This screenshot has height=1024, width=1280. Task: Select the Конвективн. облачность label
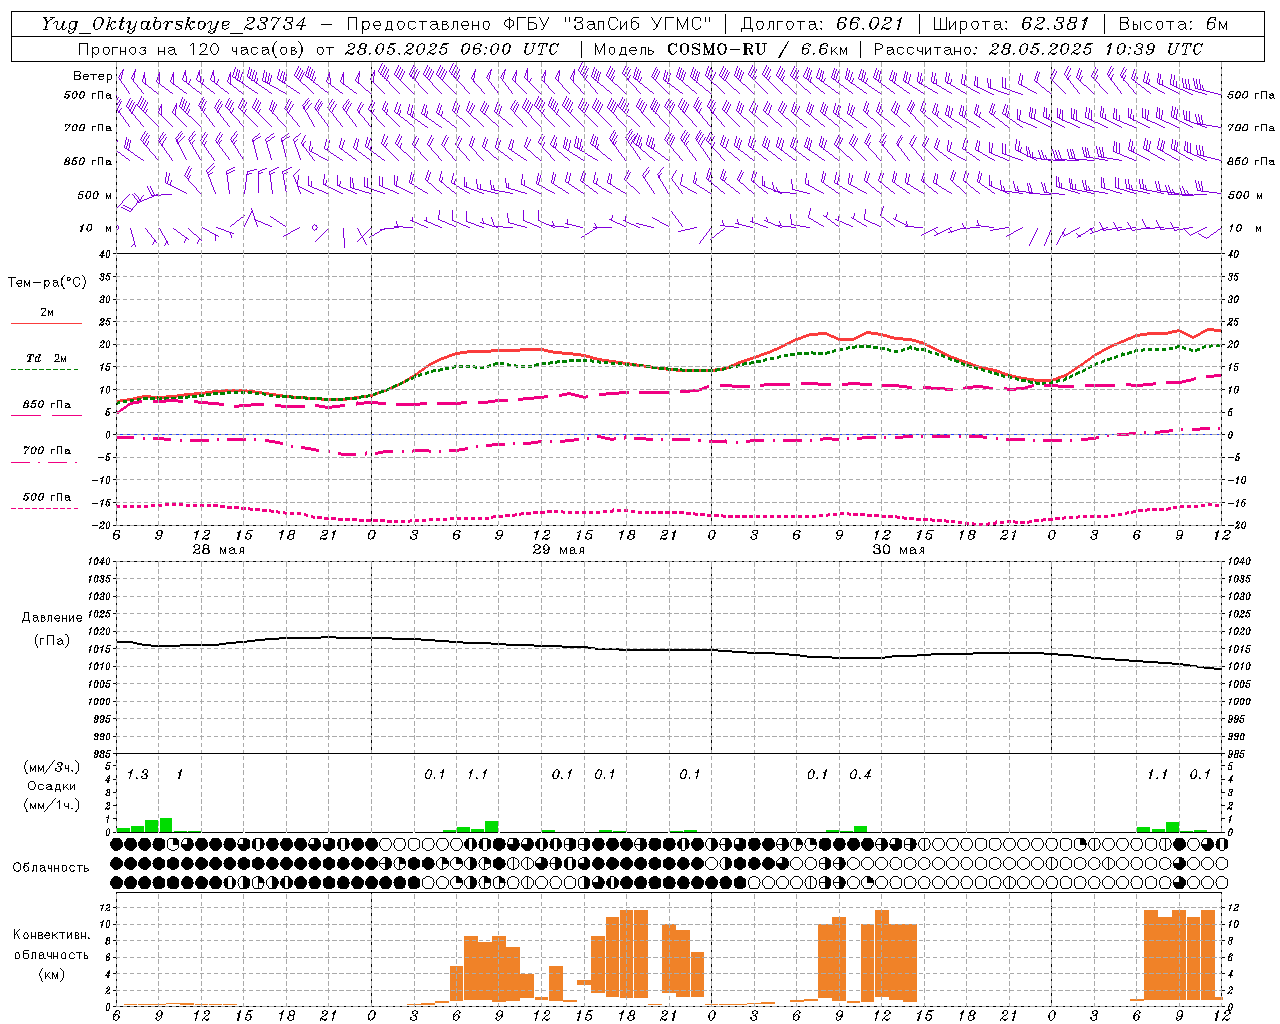(x=51, y=945)
